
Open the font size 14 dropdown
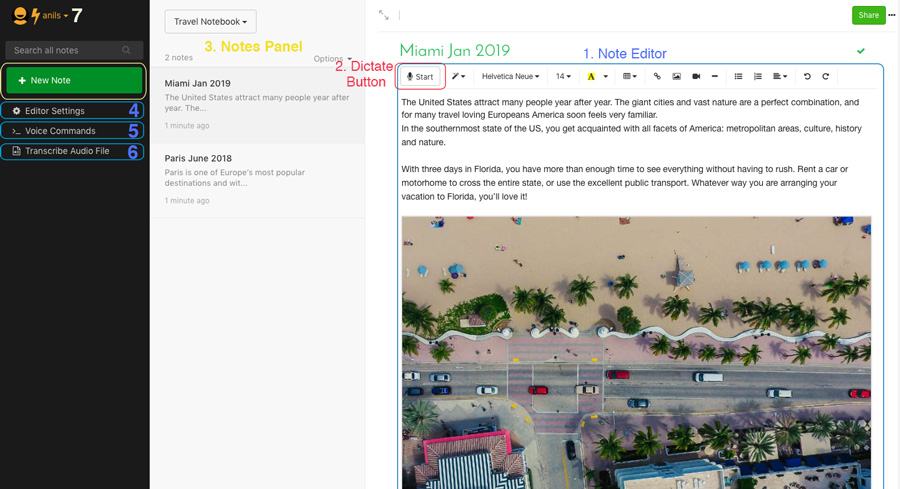[x=562, y=76]
